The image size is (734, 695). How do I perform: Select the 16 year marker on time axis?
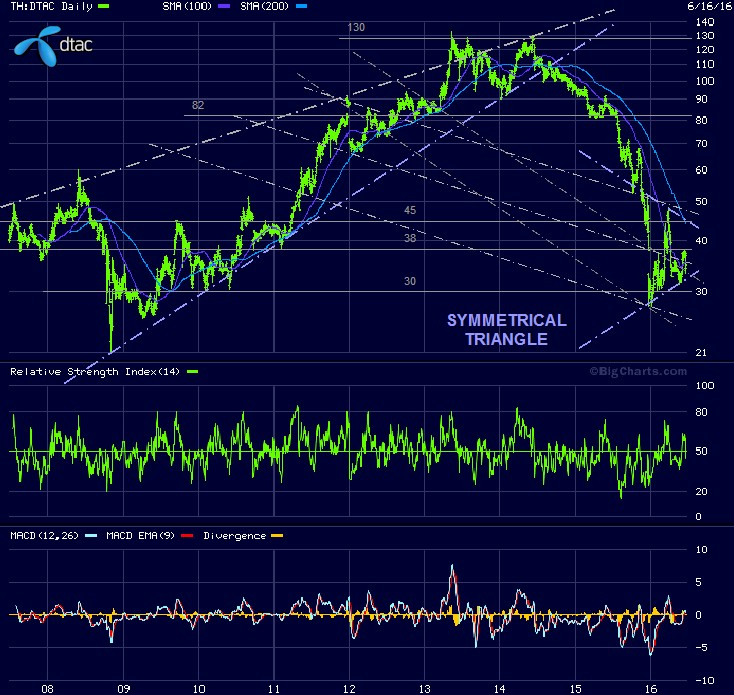pos(651,689)
